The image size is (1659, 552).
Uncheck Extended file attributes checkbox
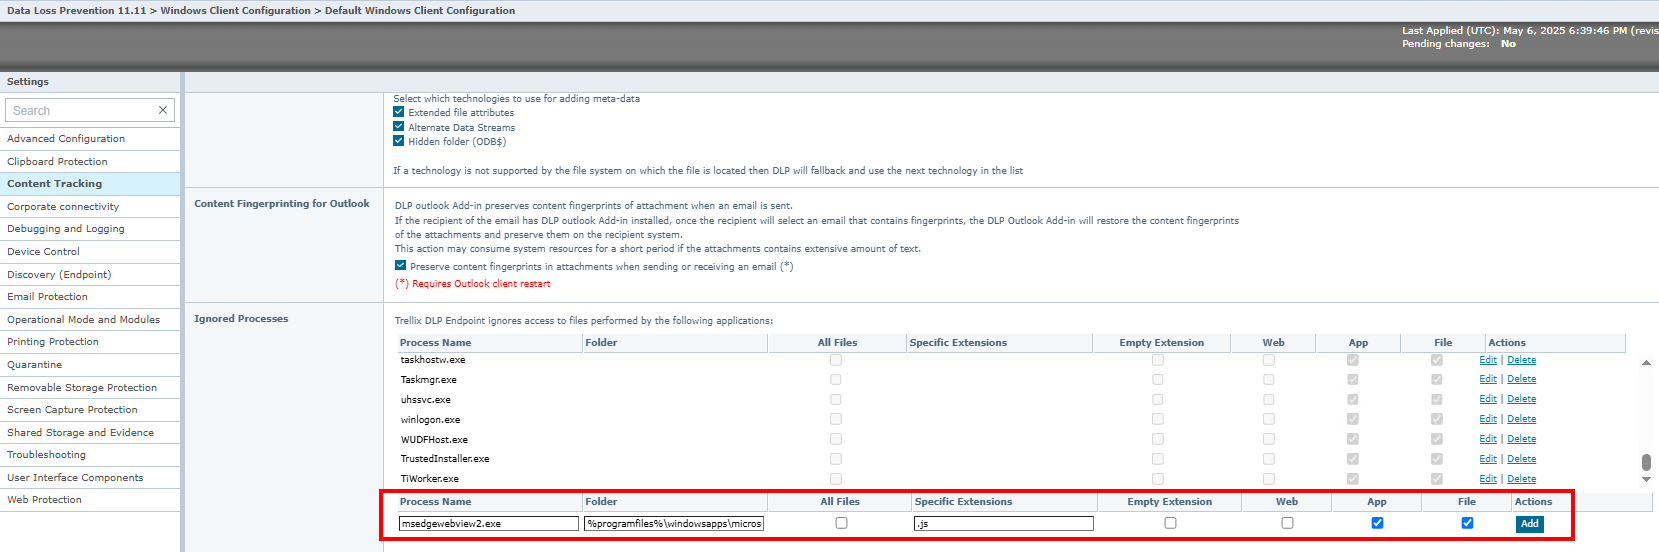(x=399, y=113)
